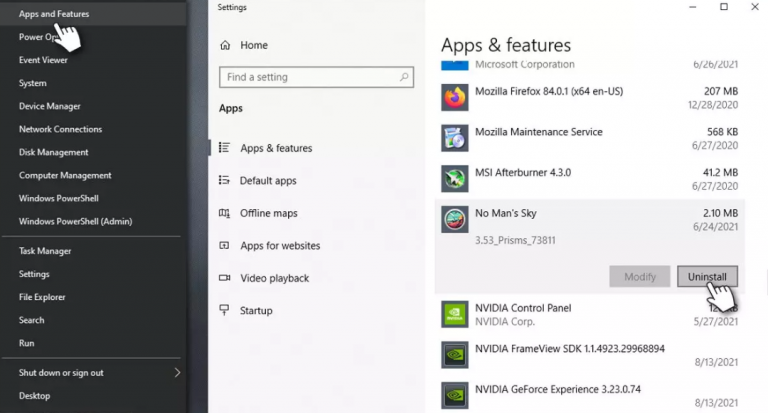The image size is (768, 413).
Task: Click the Offline maps sidebar icon
Action: click(224, 213)
